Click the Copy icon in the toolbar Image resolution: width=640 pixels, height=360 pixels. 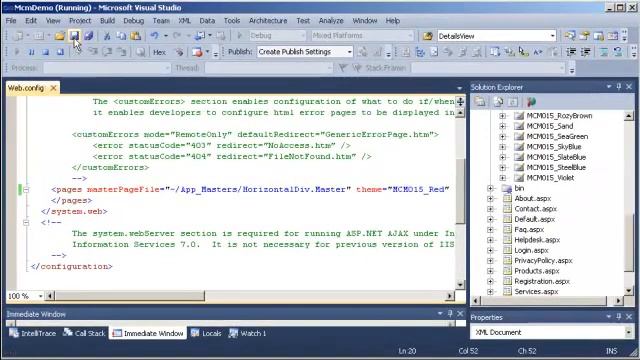tap(121, 36)
